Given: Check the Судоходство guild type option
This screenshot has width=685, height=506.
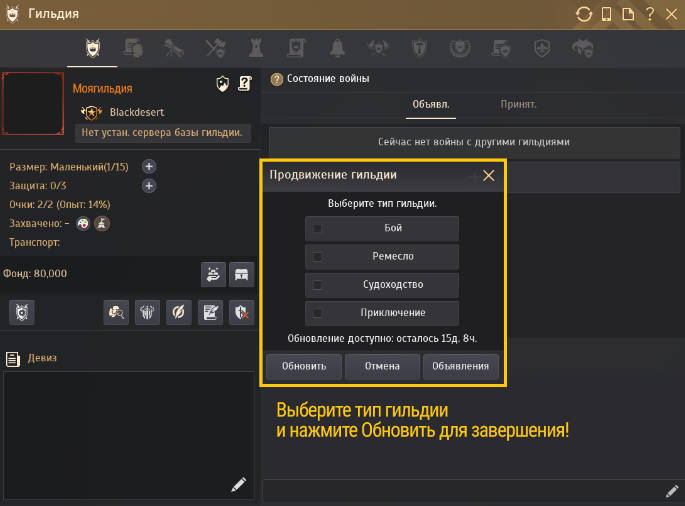Looking at the screenshot, I should (x=382, y=285).
